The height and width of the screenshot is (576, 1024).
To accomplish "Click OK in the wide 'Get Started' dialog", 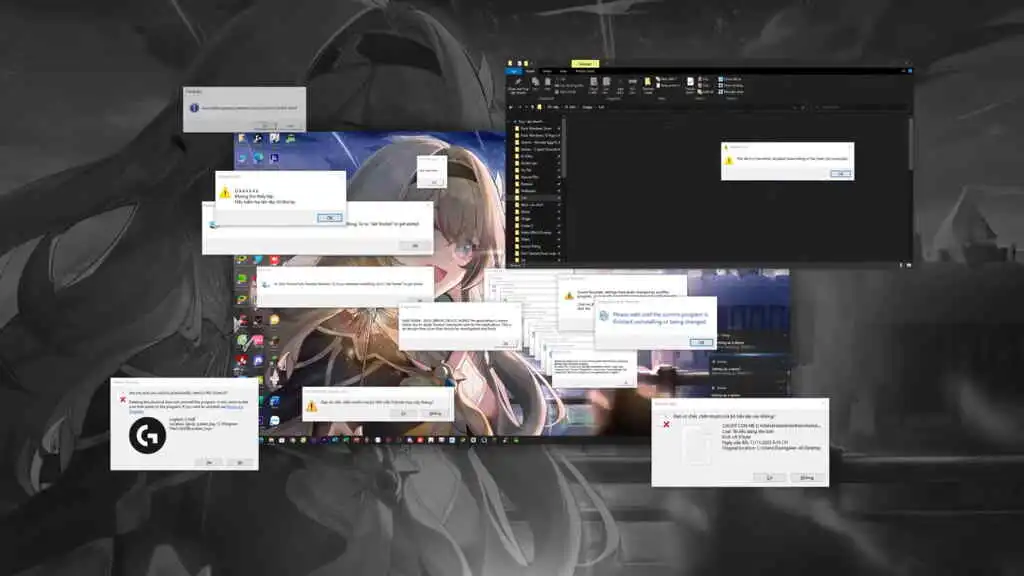I will [415, 246].
